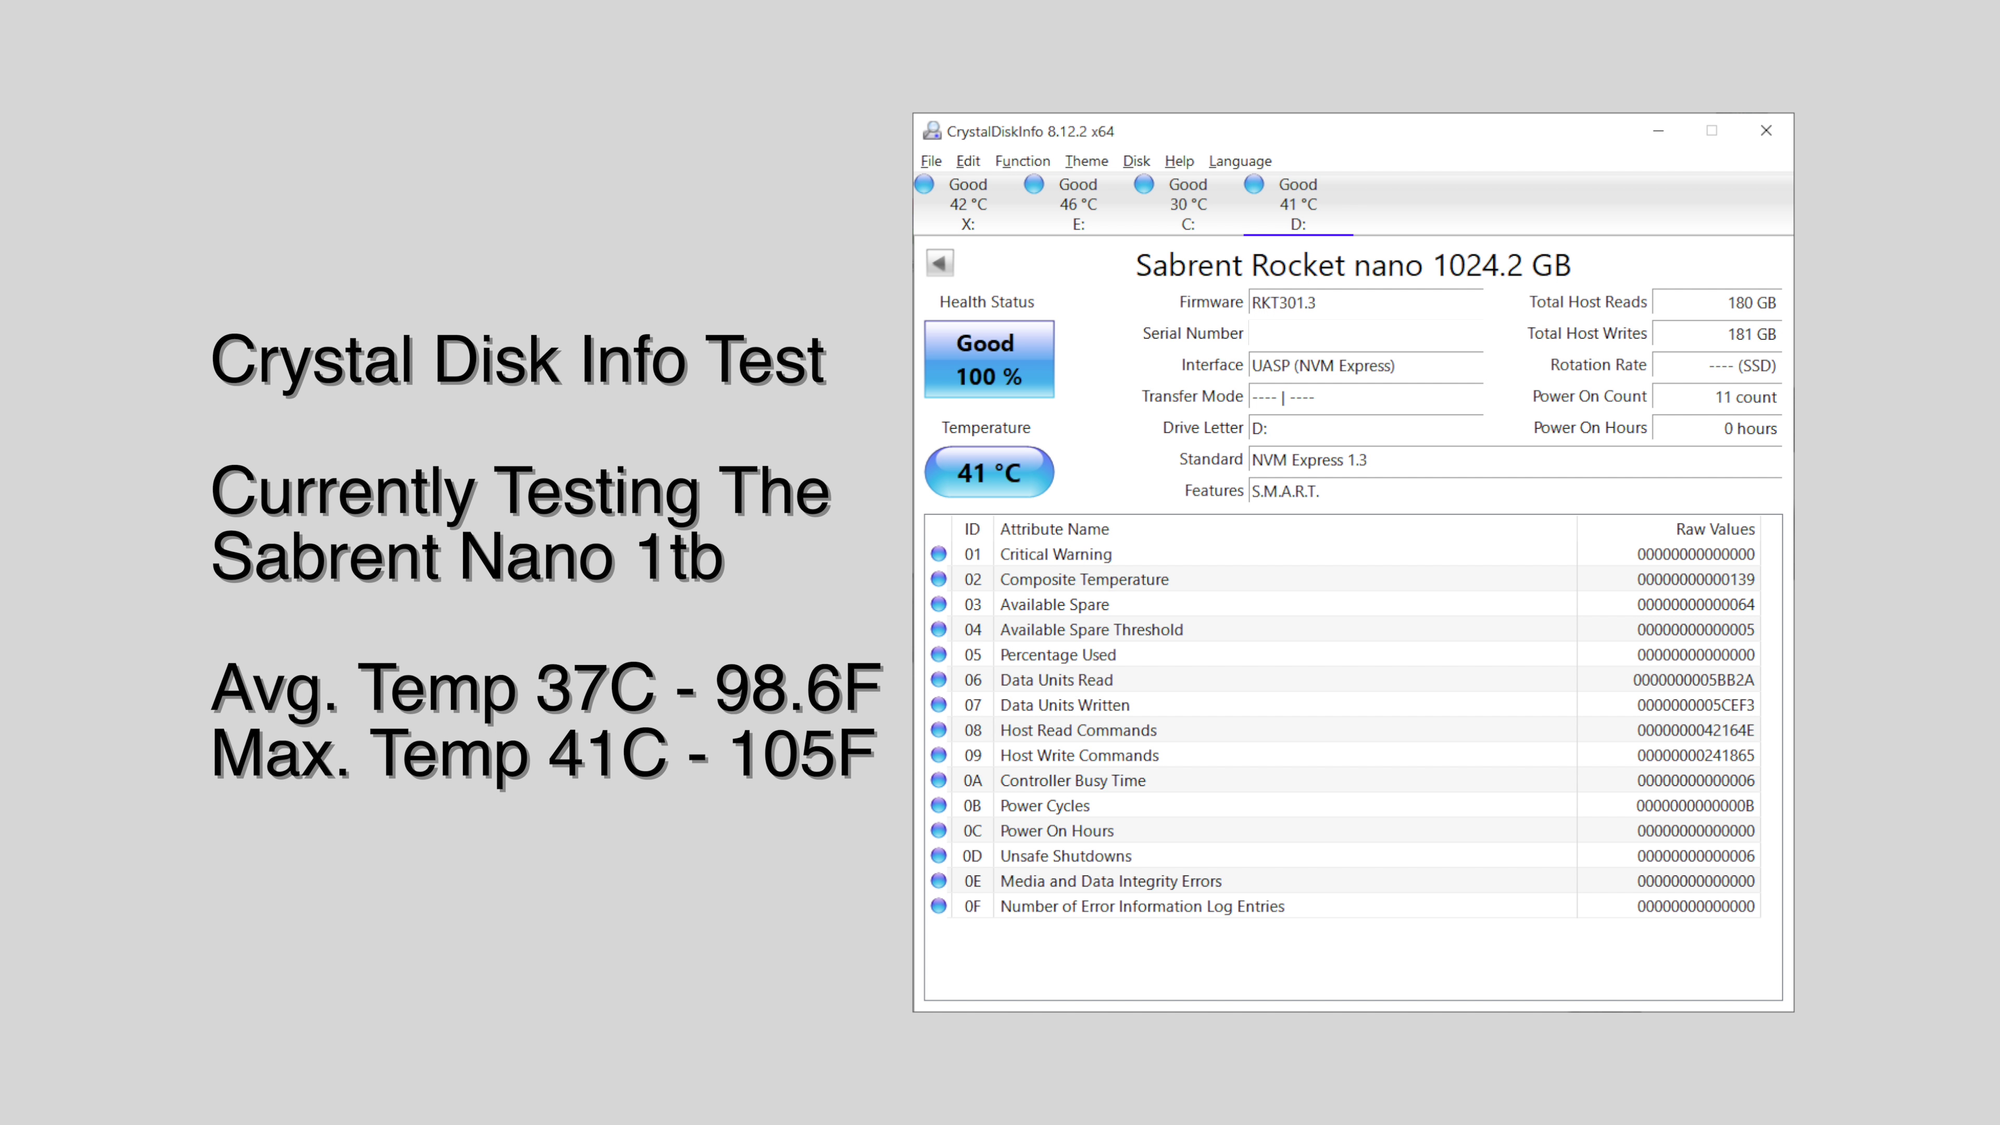Open the Edit menu
This screenshot has height=1125, width=2000.
[968, 161]
